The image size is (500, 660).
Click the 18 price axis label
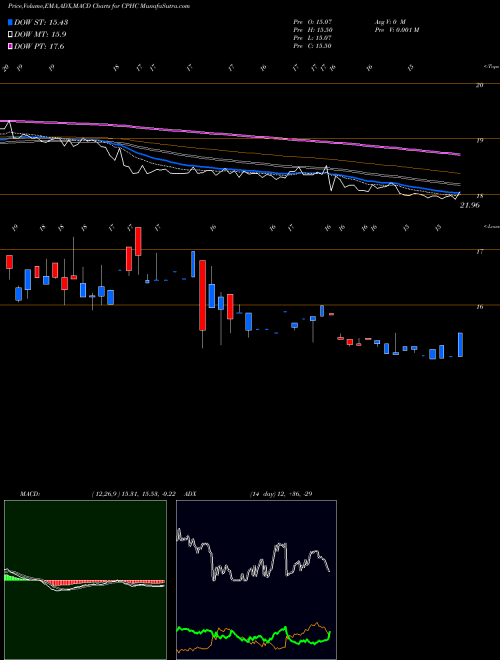point(479,196)
